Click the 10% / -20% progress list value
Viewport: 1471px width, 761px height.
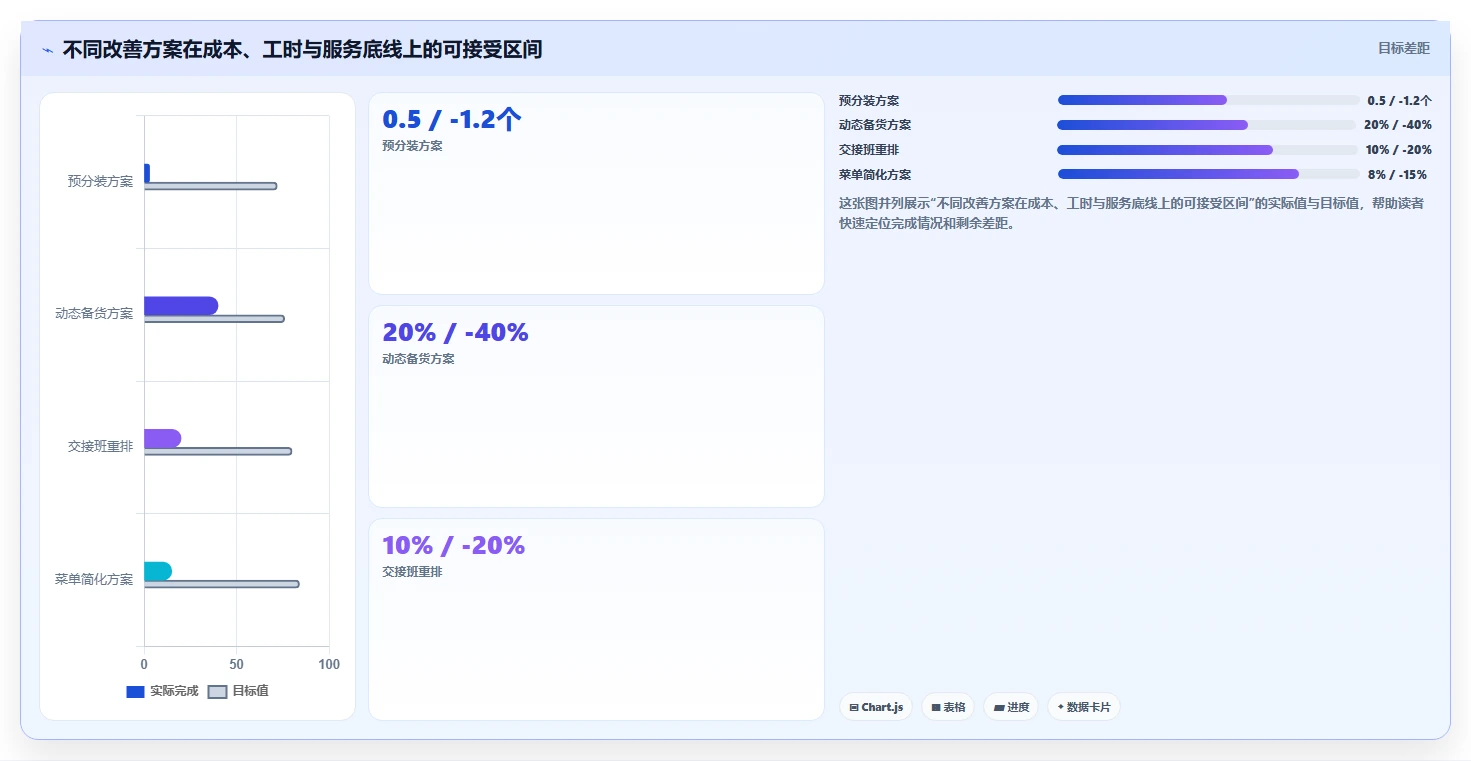1398,150
